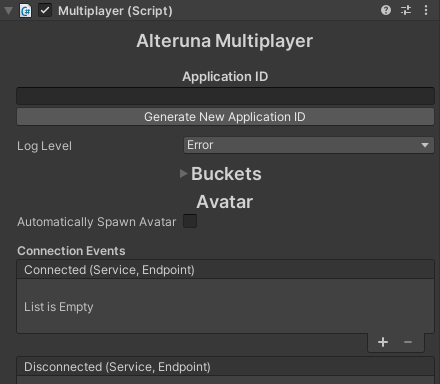Click the Application ID input field

225,96
